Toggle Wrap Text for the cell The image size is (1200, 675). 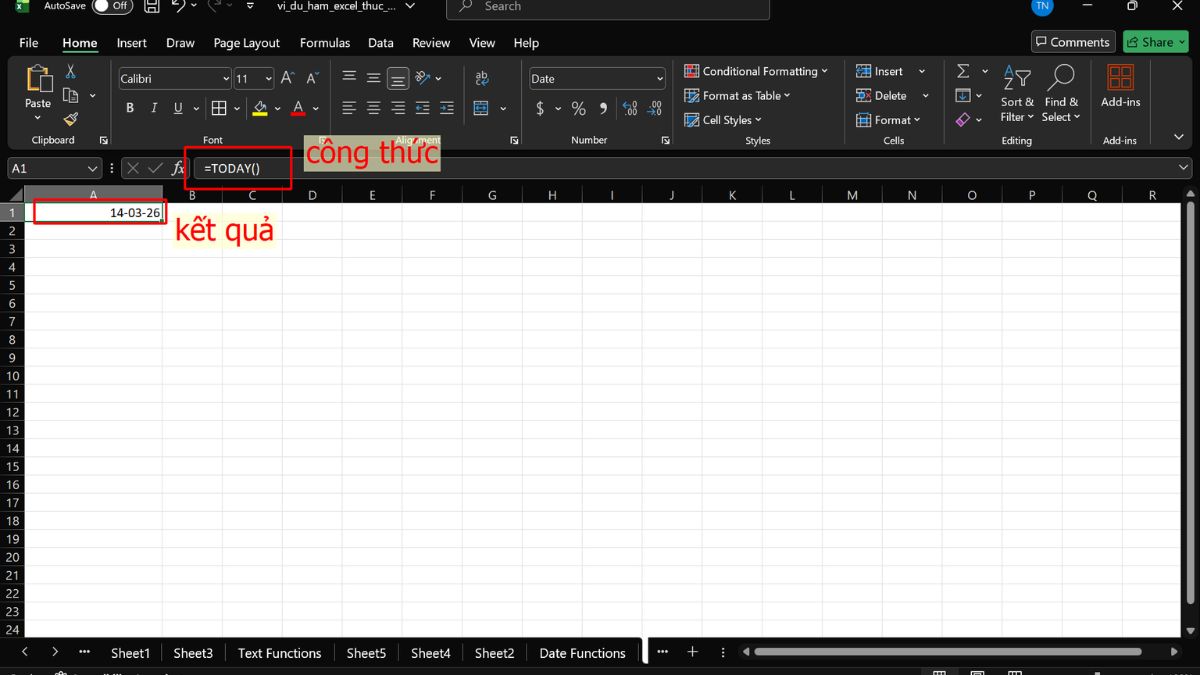482,78
